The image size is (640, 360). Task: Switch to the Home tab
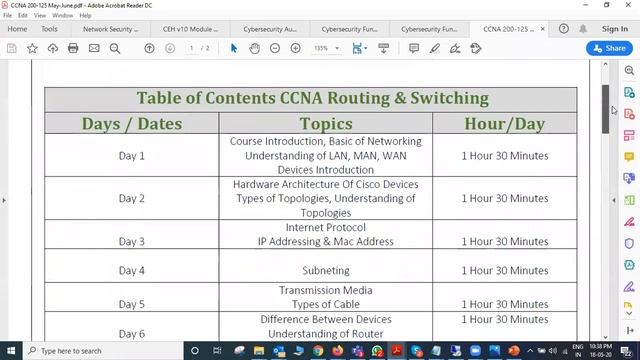(17, 29)
